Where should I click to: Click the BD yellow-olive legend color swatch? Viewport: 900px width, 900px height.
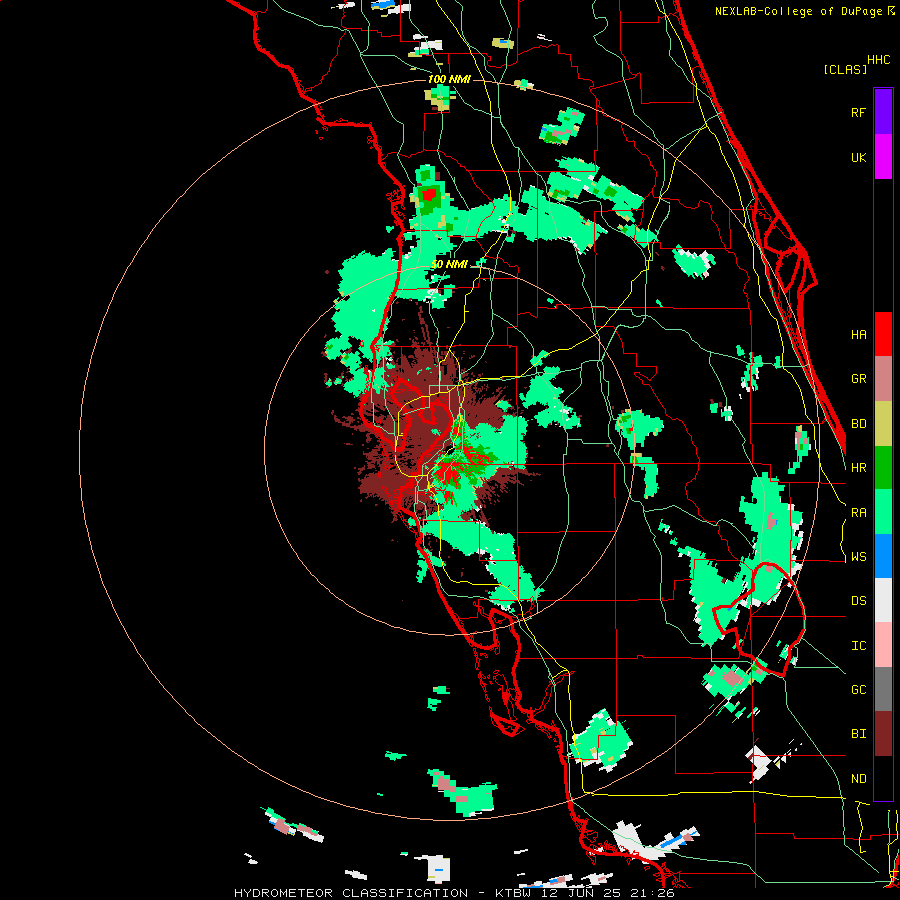pos(883,423)
